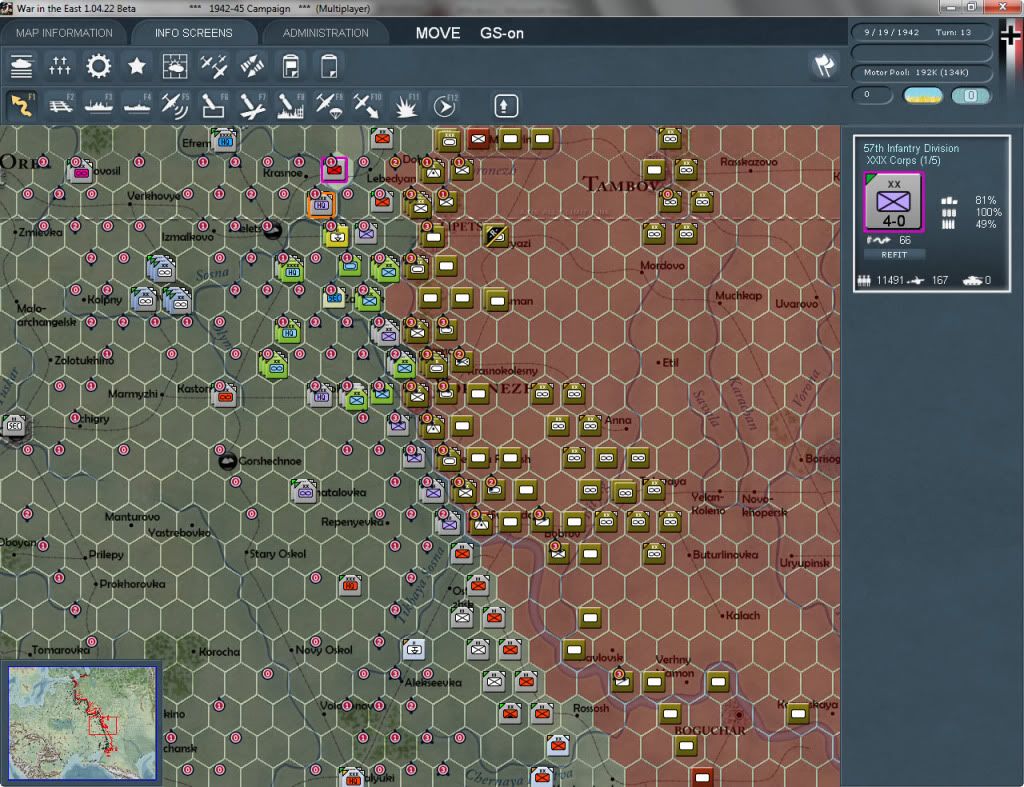The height and width of the screenshot is (787, 1024).
Task: Click the boxed up-arrow toolbar button
Action: pos(505,106)
